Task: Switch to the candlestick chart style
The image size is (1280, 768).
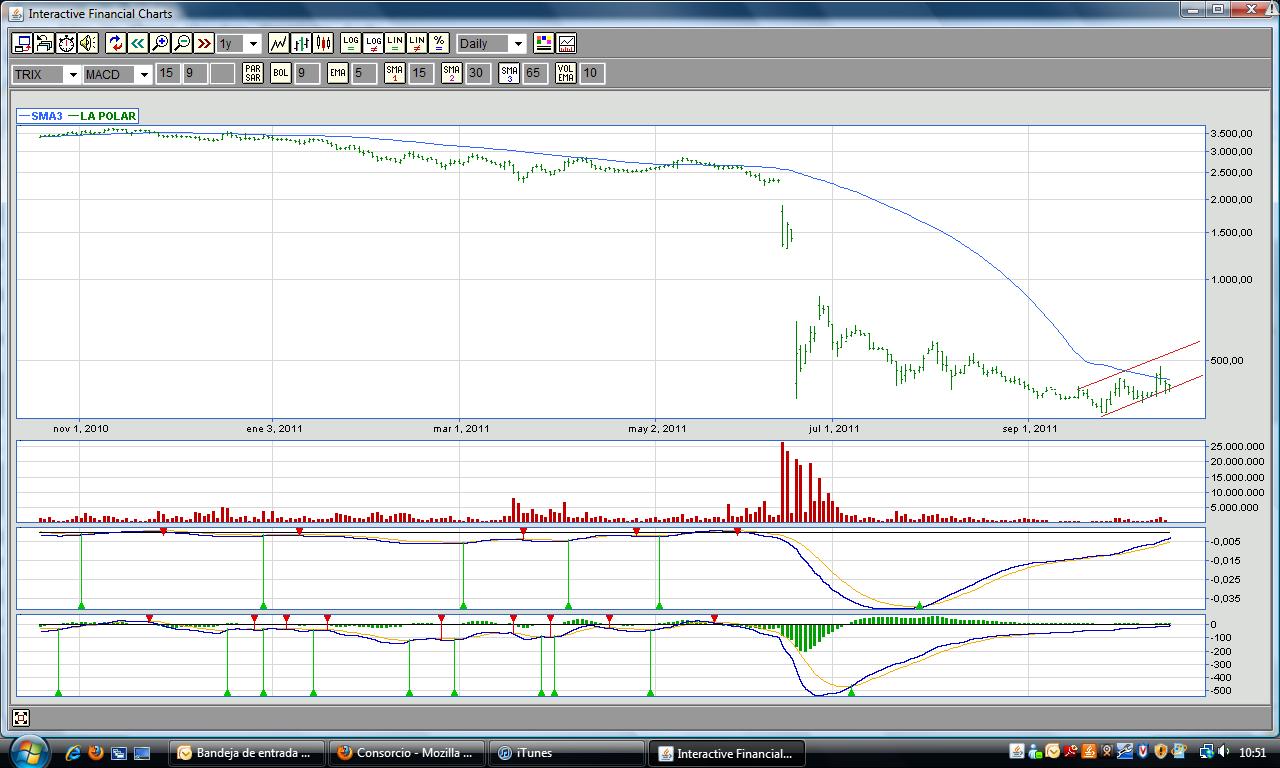Action: pos(323,43)
